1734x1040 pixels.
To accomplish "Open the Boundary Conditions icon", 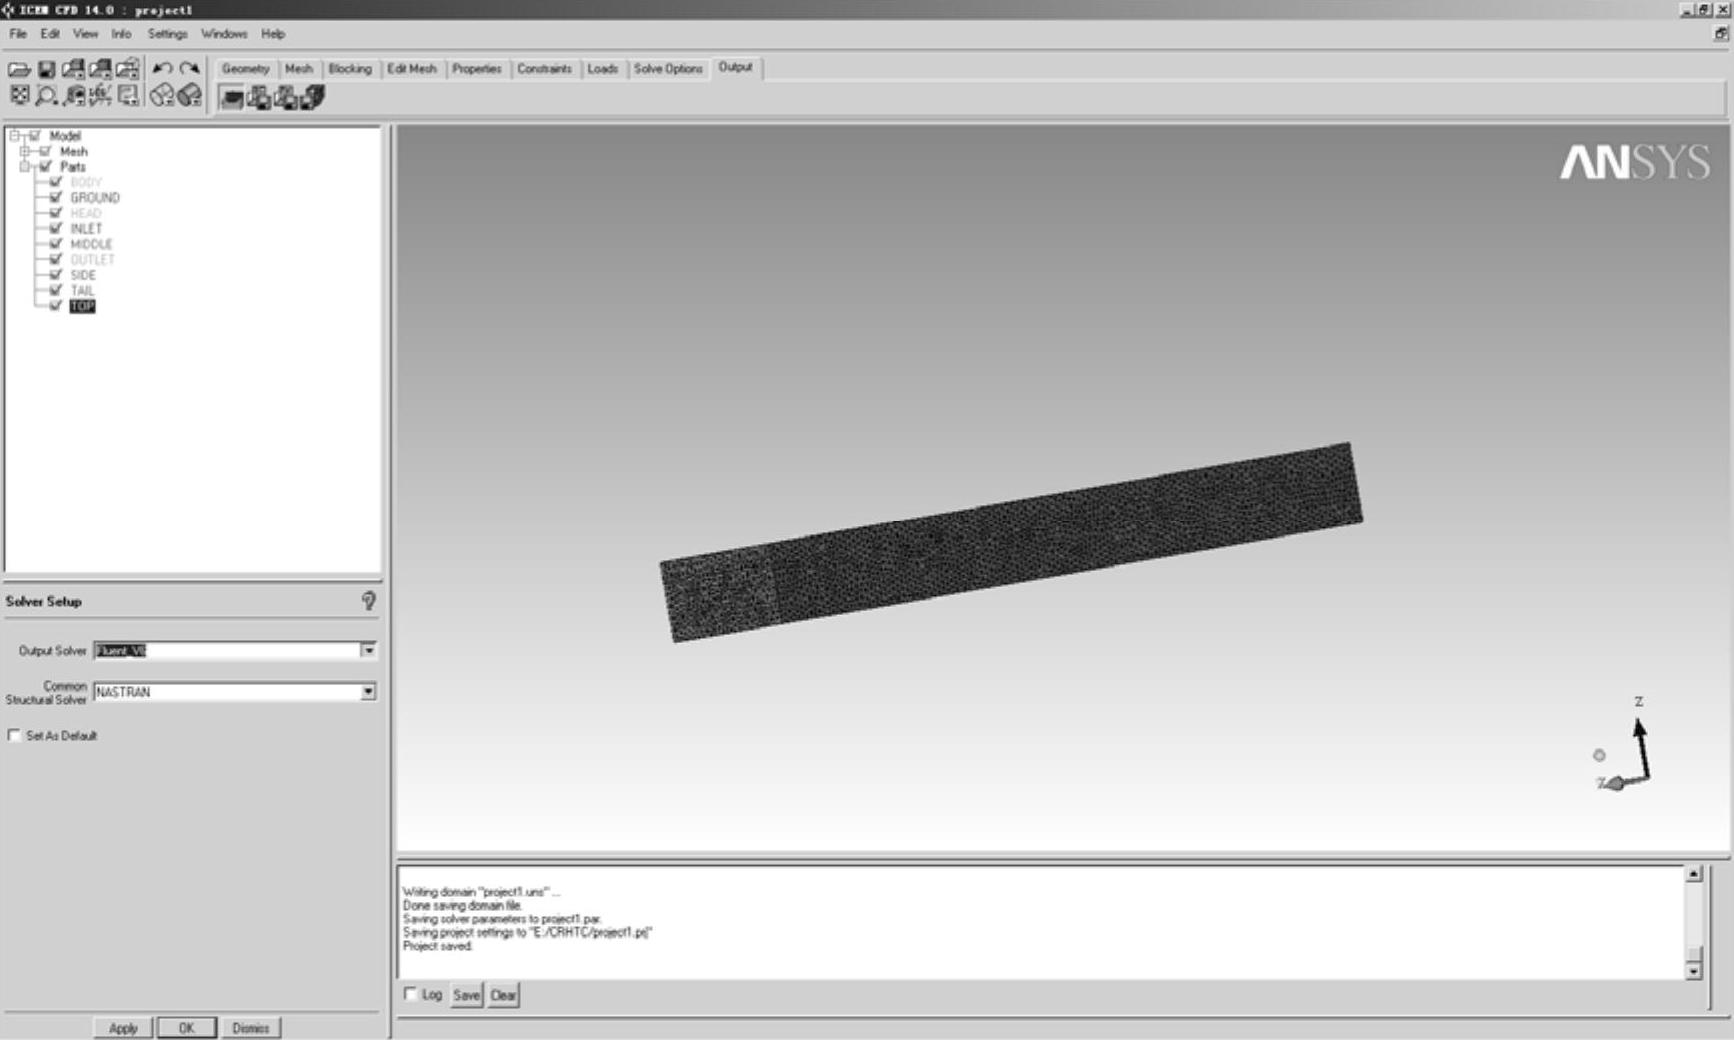I will click(x=259, y=98).
